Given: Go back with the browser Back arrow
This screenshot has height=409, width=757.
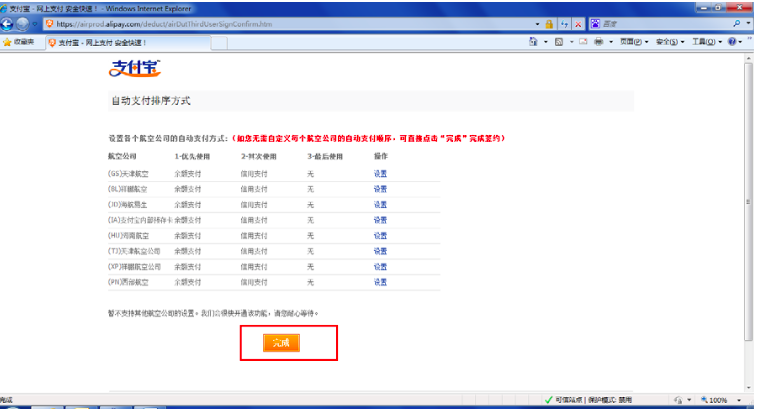Looking at the screenshot, I should tap(7, 24).
